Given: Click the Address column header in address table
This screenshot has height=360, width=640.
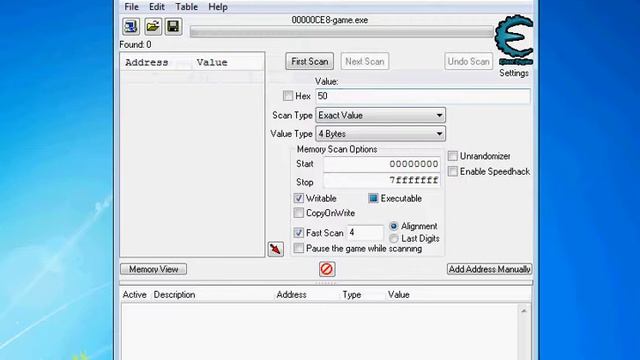Looking at the screenshot, I should [x=291, y=295].
